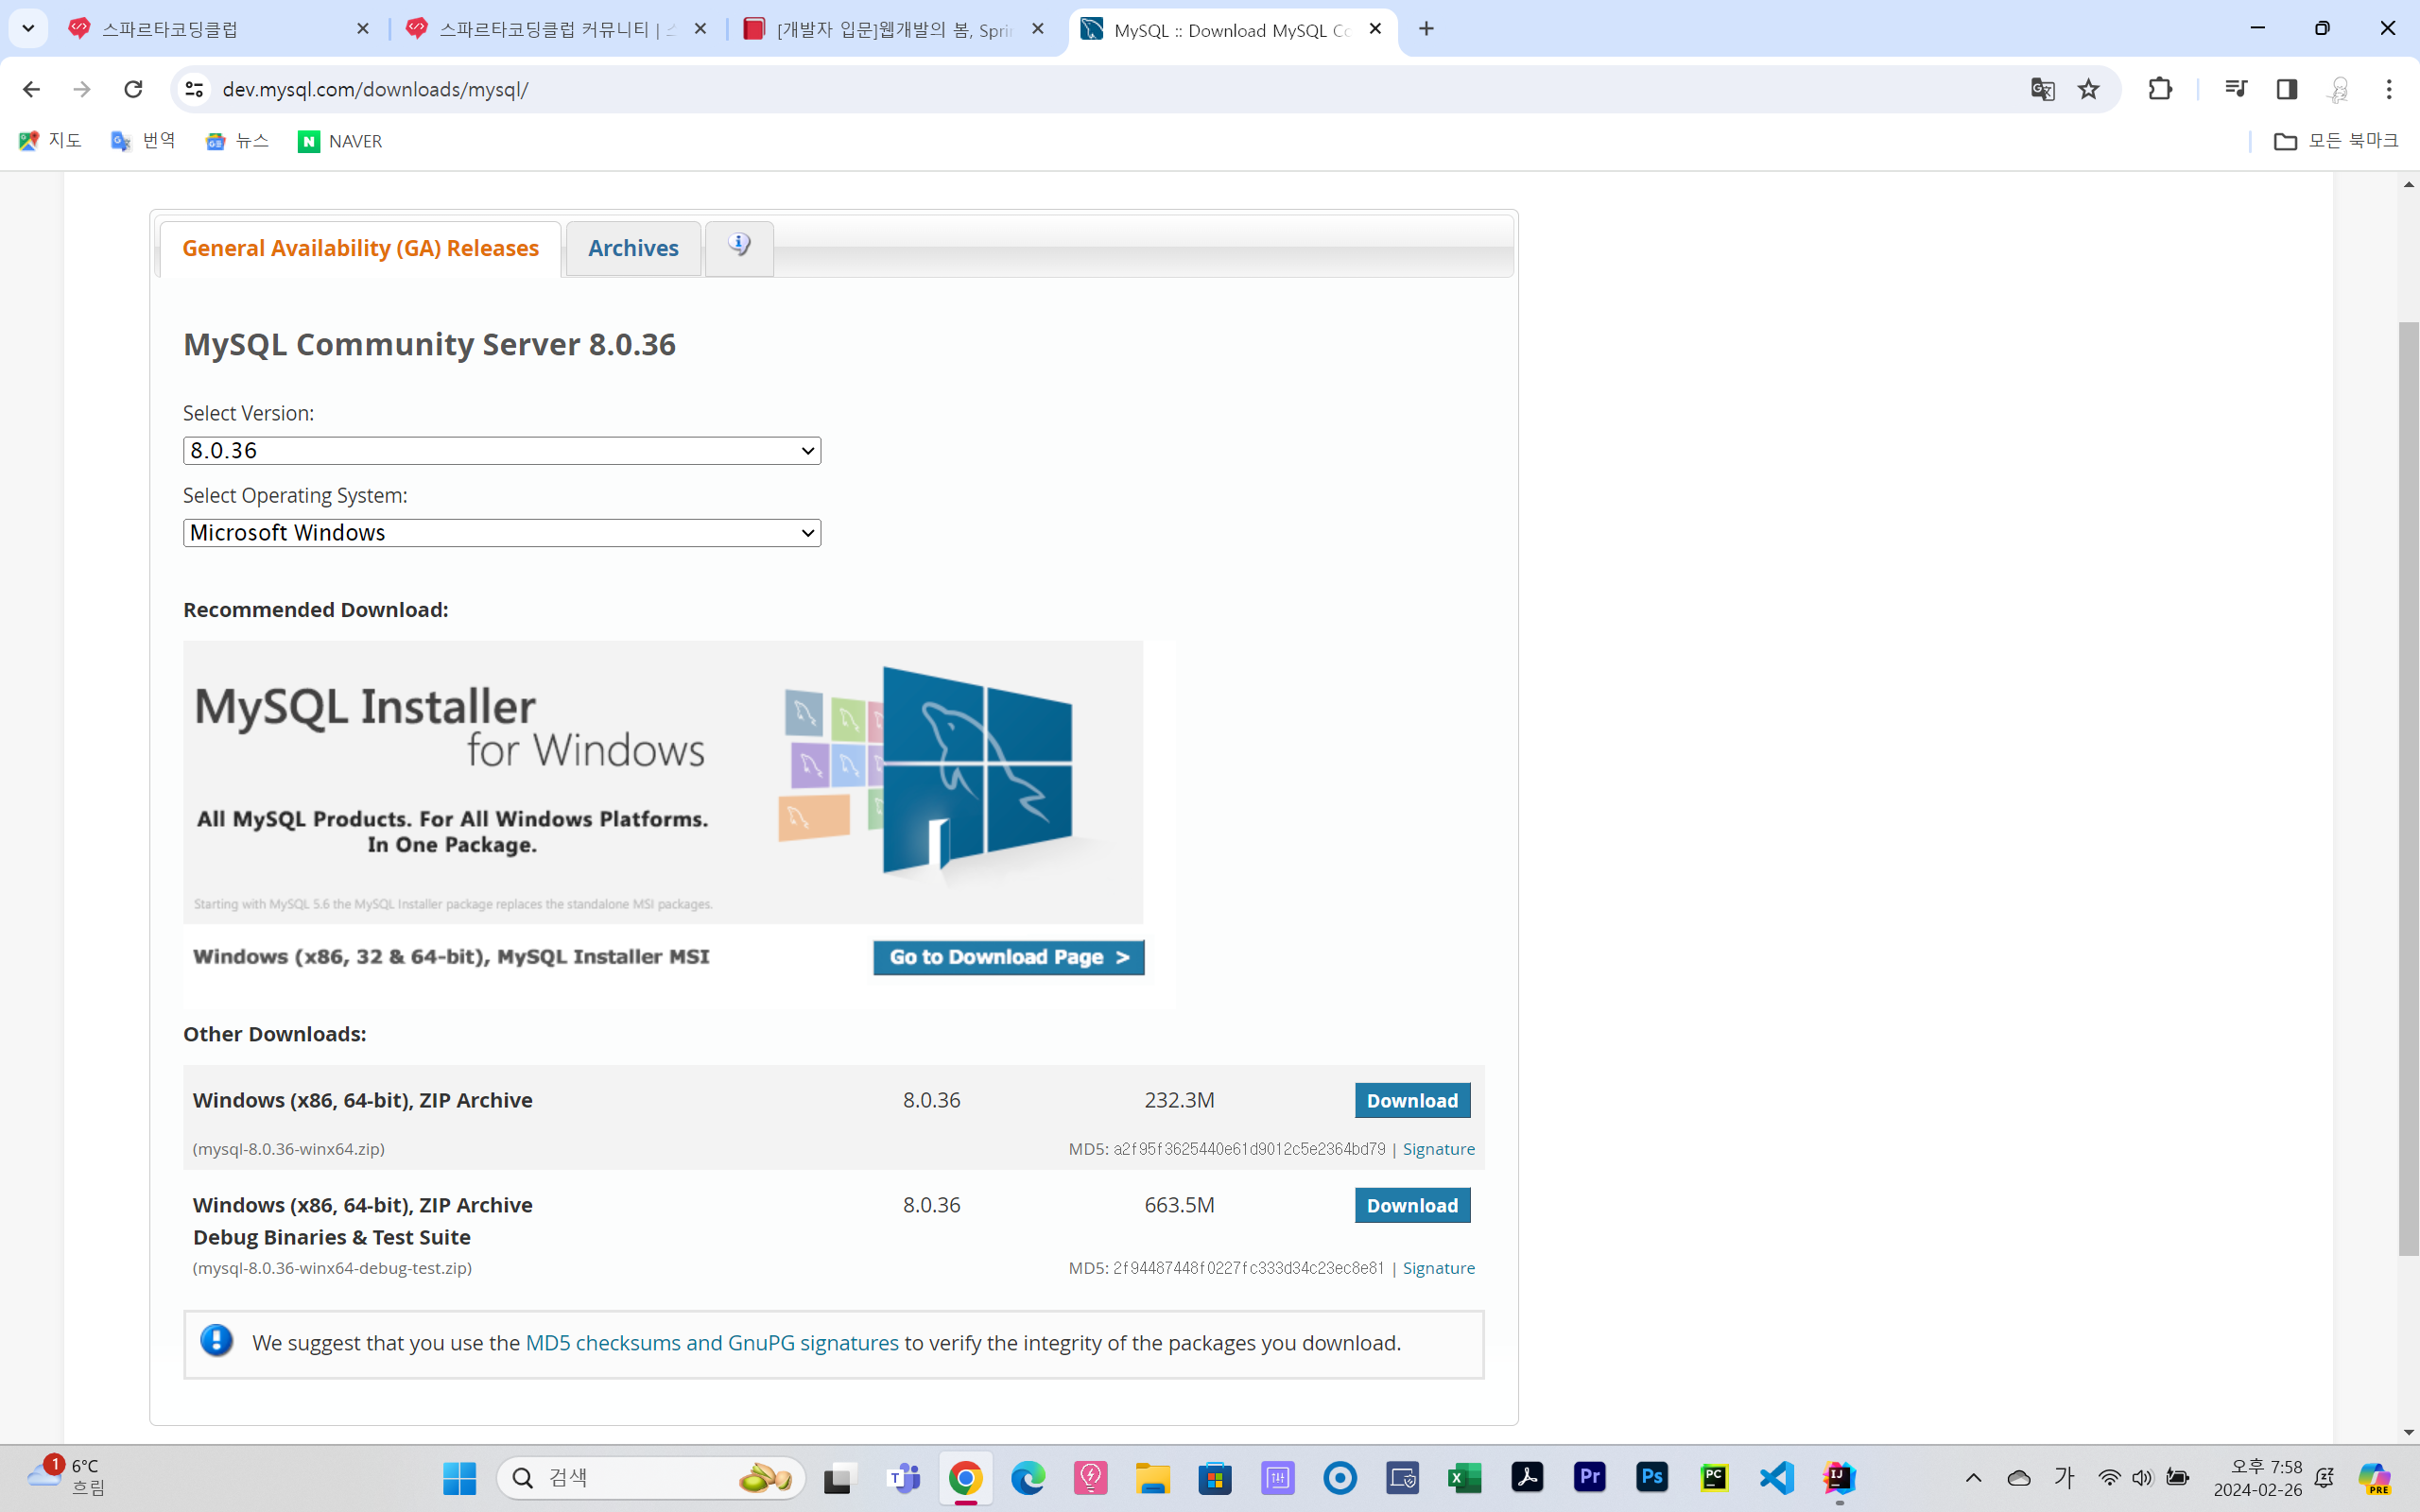
Task: Toggle the Korean IME 가 indicator
Action: (2064, 1477)
